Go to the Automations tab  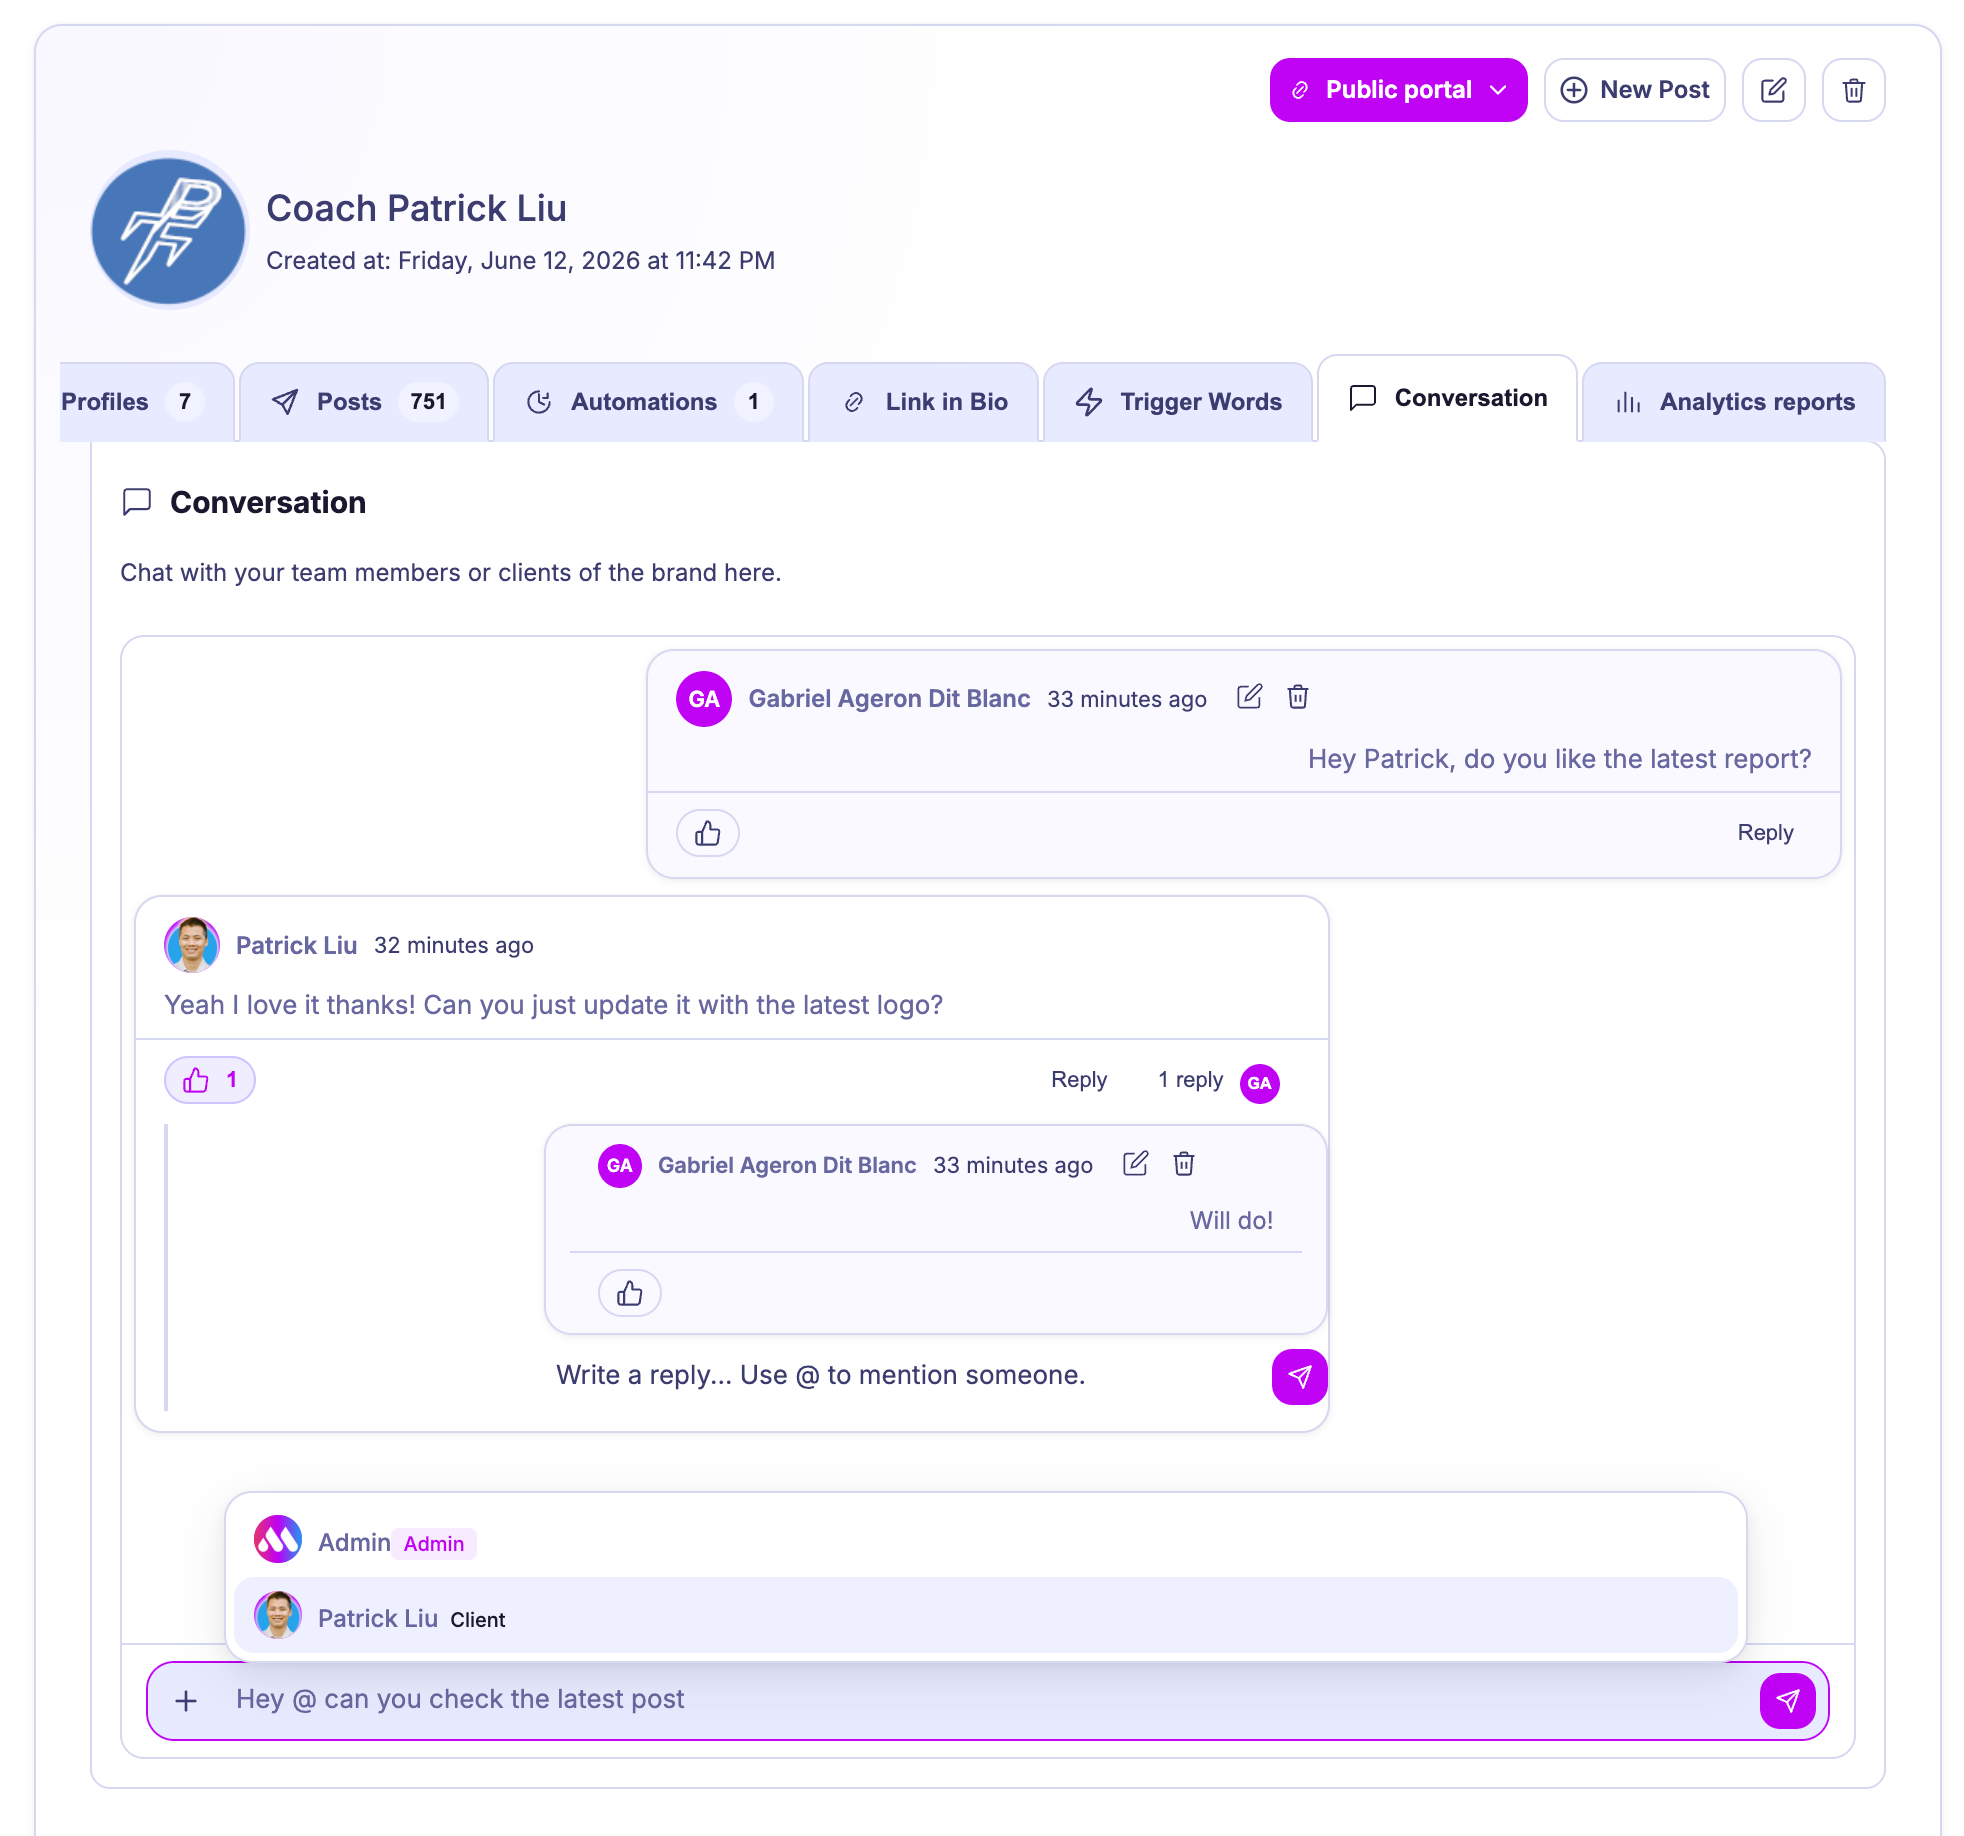(x=648, y=402)
